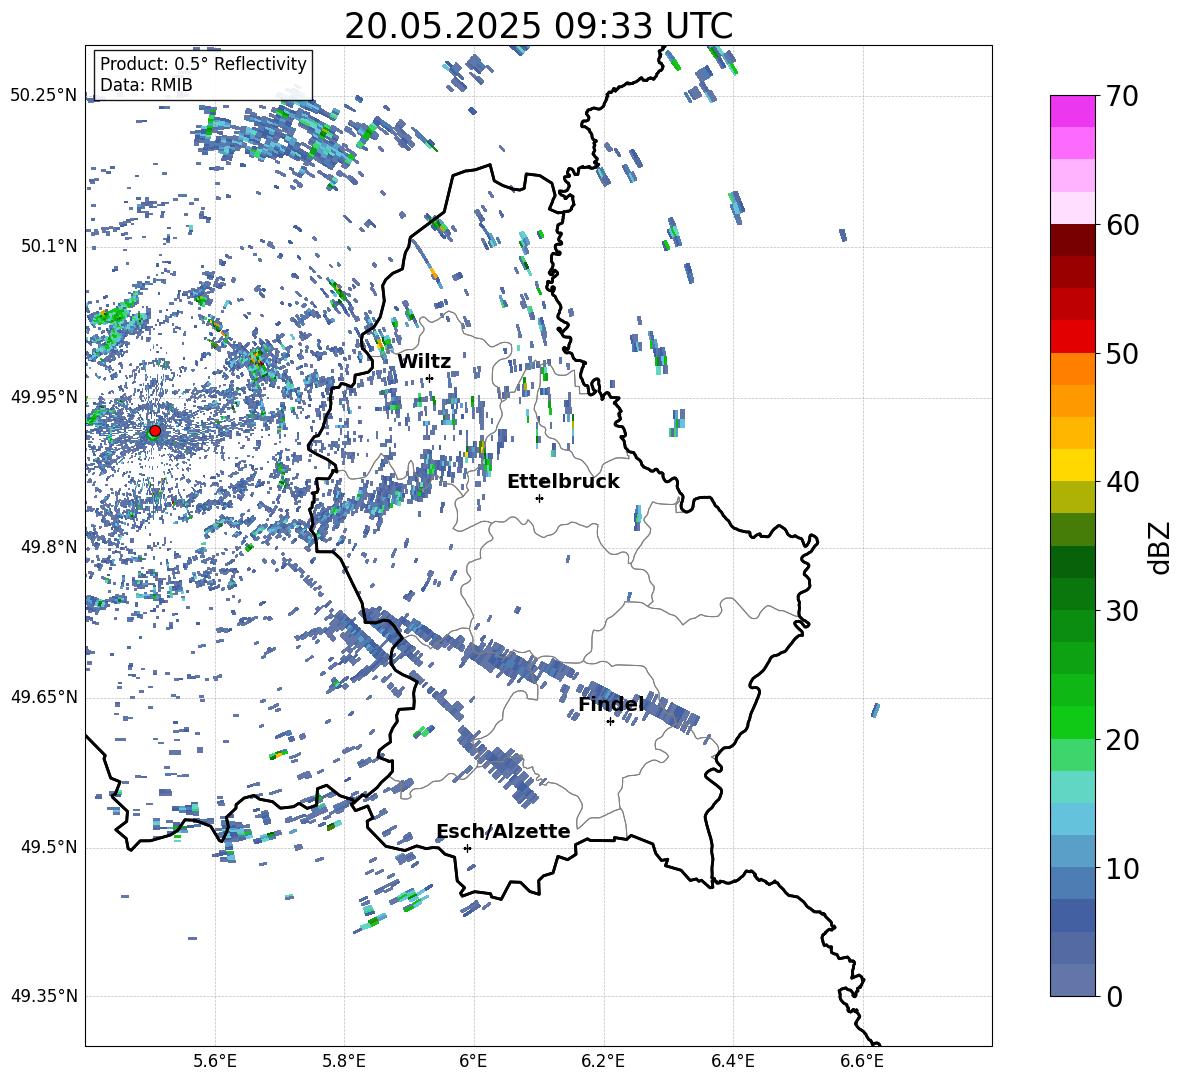Screen dimensions: 1184x1081
Task: Pick the magenta swatch at colorbar top
Action: pos(1072,111)
